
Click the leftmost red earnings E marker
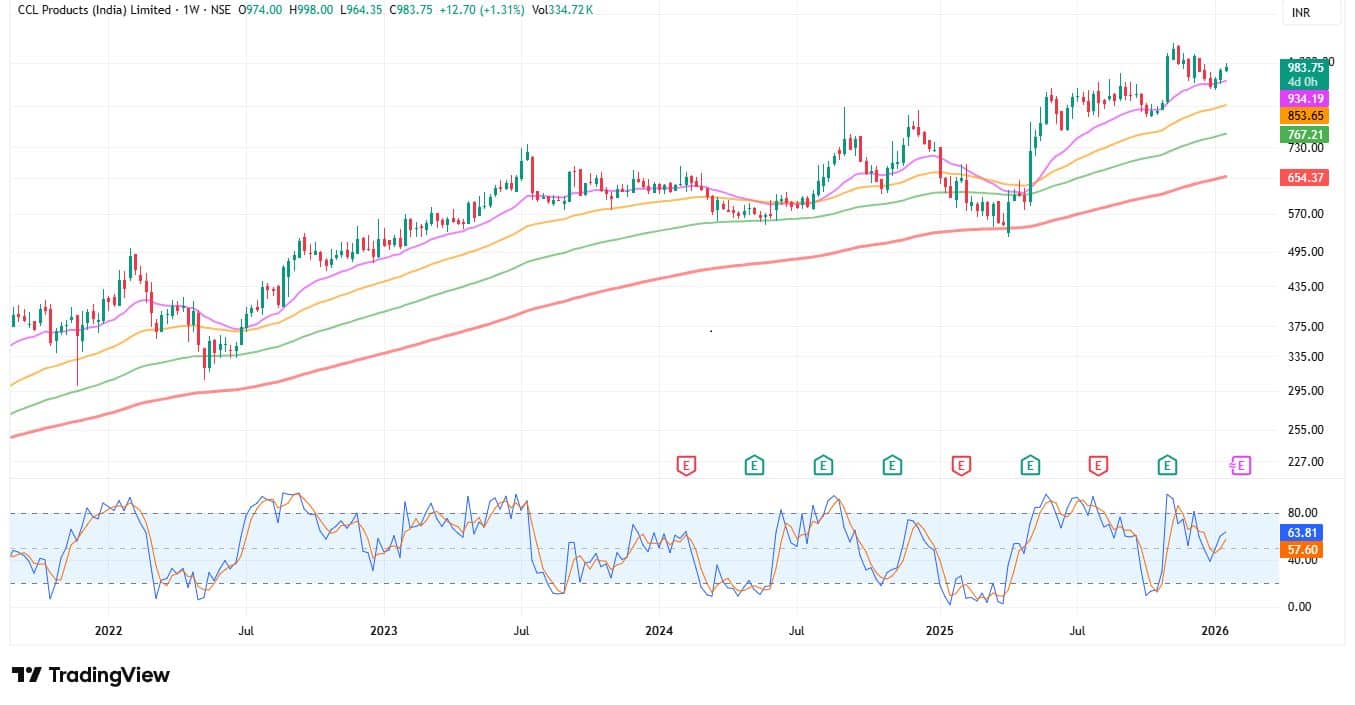(x=686, y=465)
